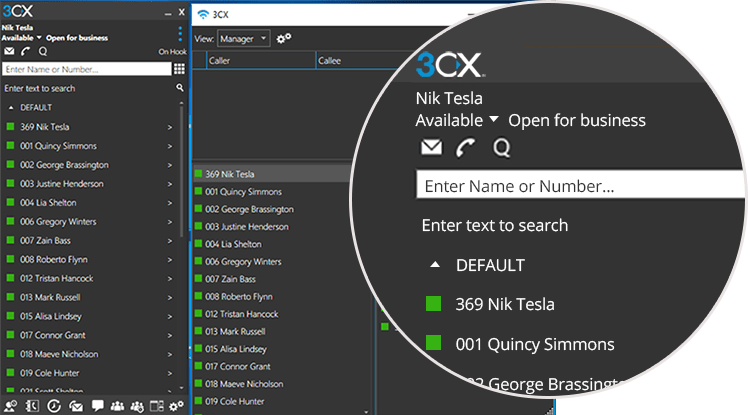Click the 3CX logo in small phone panel
Image resolution: width=750 pixels, height=415 pixels.
pos(17,11)
